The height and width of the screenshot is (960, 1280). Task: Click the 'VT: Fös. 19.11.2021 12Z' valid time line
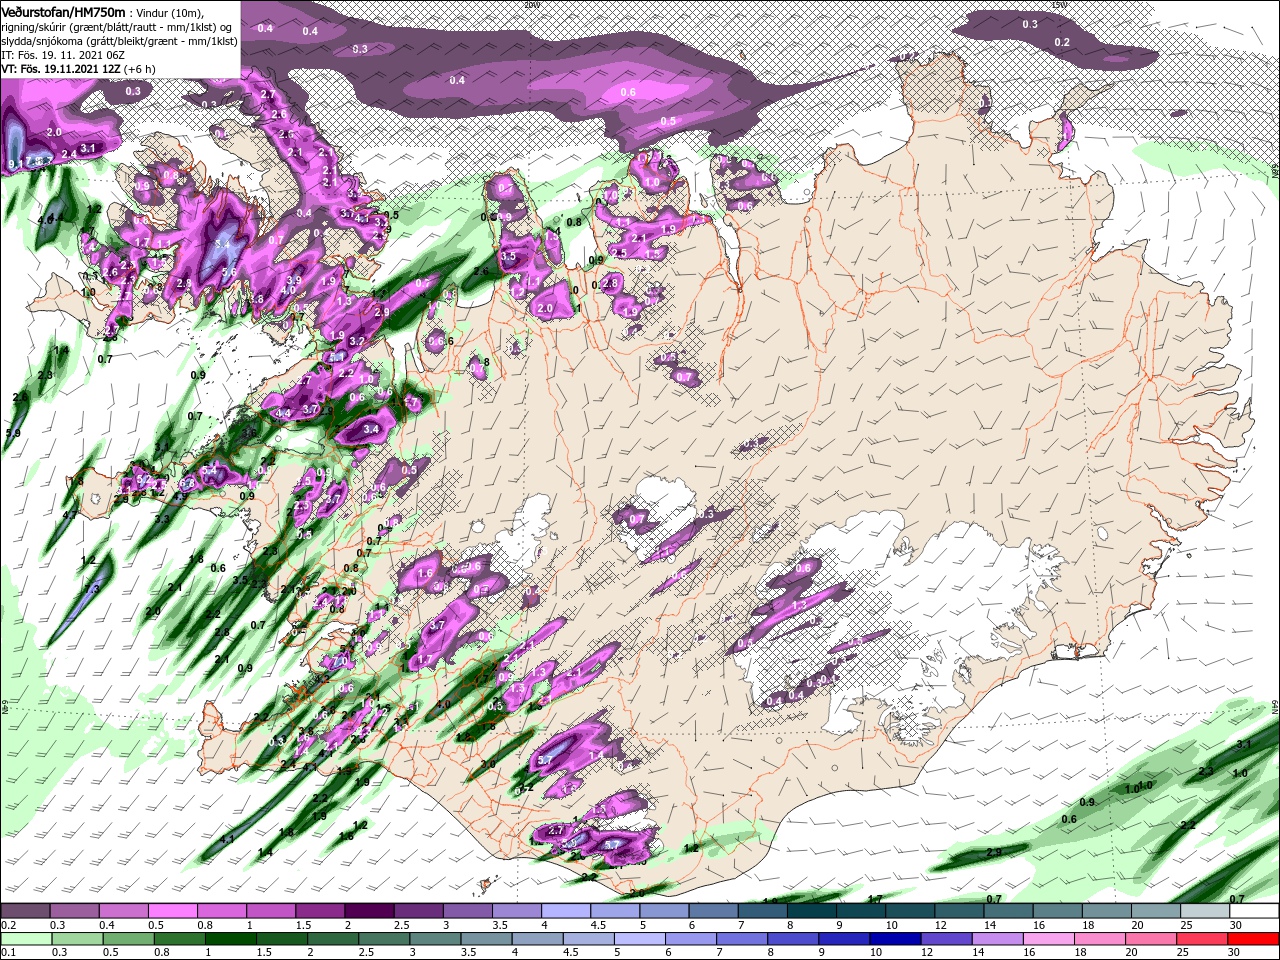pyautogui.click(x=62, y=69)
